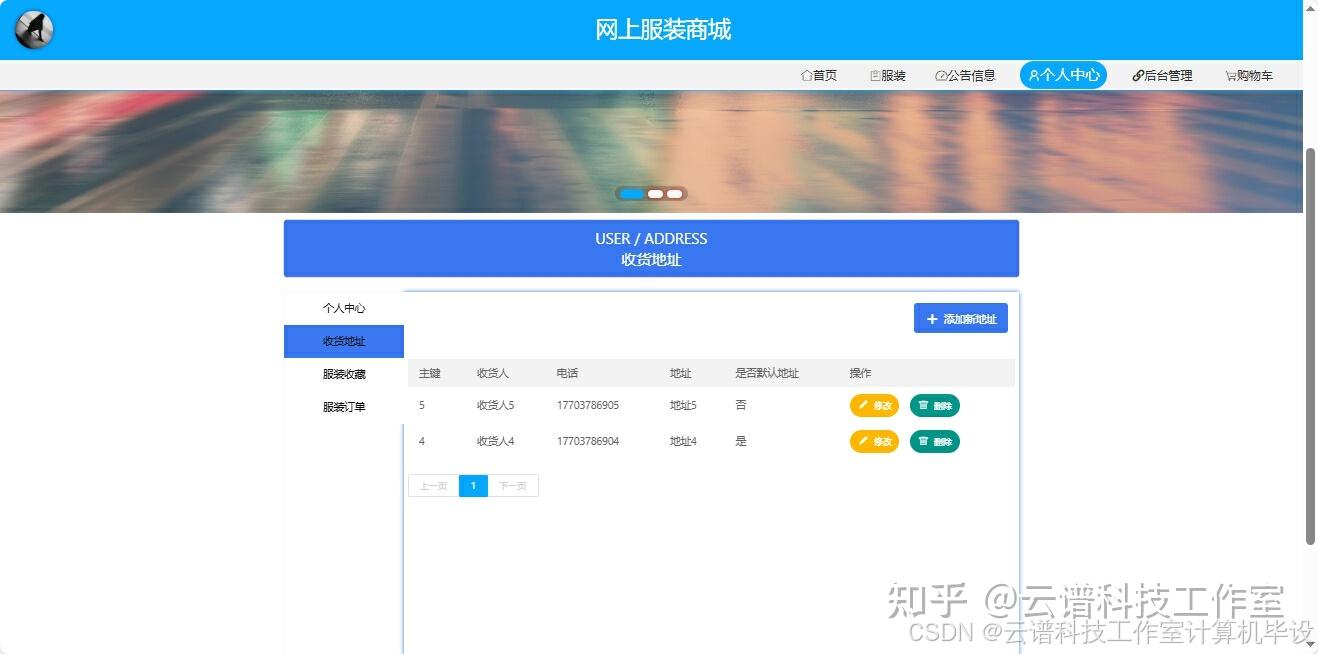This screenshot has height=654, width=1318.
Task: Click phone number 17703786905
Action: [x=588, y=405]
